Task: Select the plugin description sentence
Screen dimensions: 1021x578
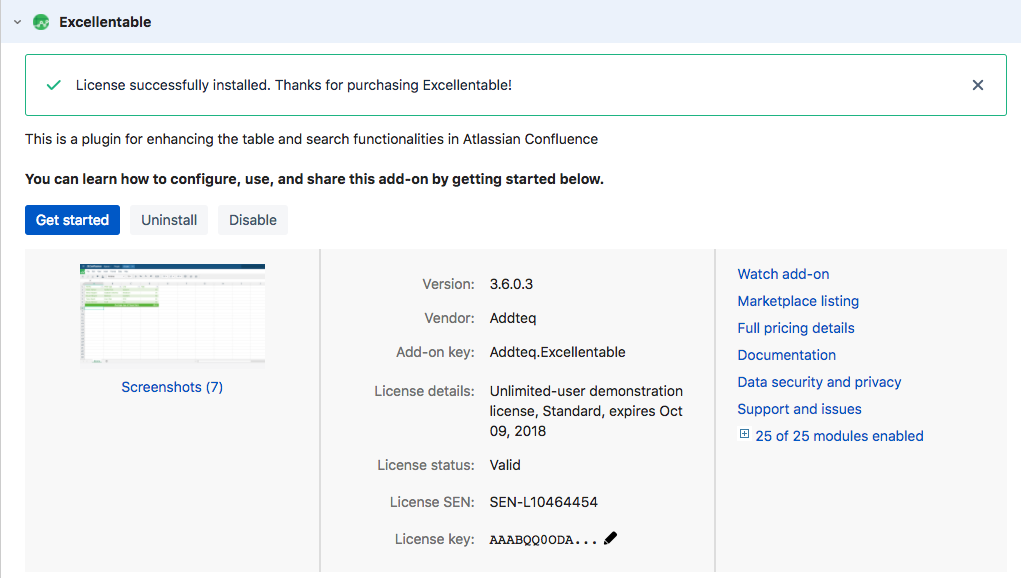Action: click(x=311, y=139)
